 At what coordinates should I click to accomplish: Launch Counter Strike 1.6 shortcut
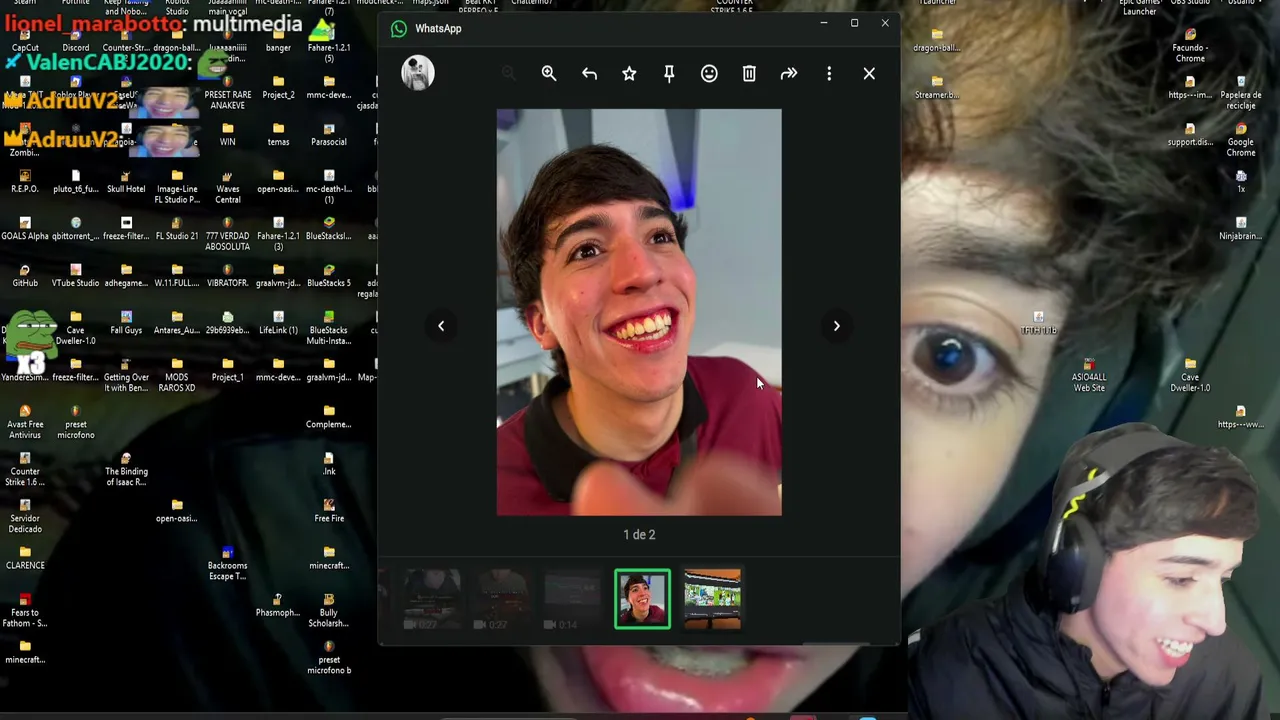pyautogui.click(x=25, y=468)
